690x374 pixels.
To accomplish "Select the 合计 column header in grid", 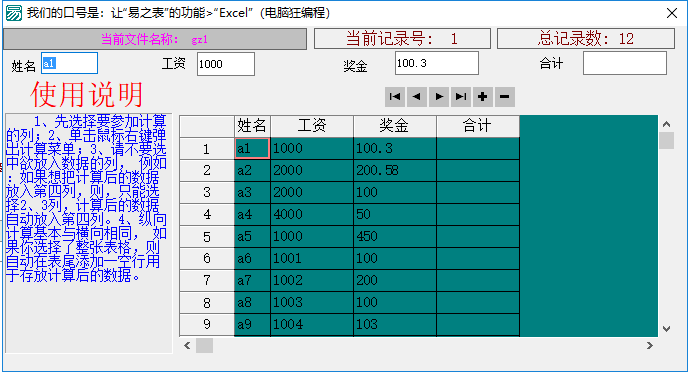I will point(478,126).
